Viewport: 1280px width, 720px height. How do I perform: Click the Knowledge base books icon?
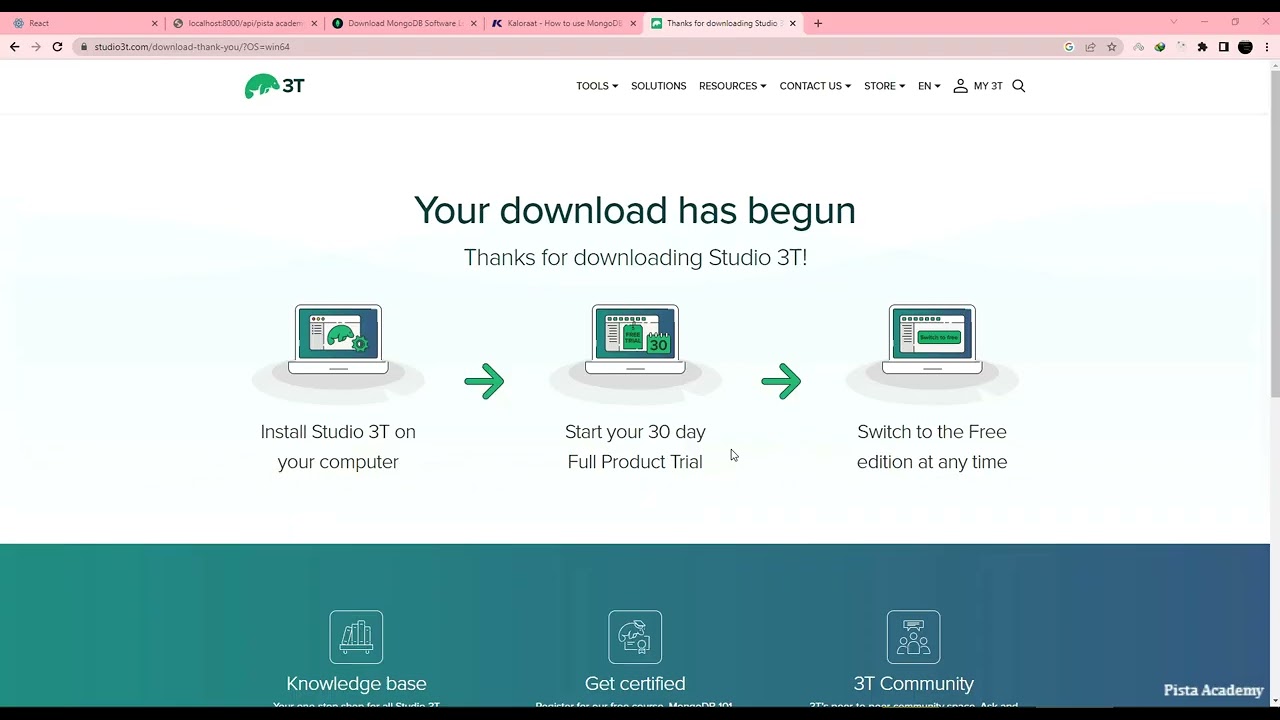(356, 637)
